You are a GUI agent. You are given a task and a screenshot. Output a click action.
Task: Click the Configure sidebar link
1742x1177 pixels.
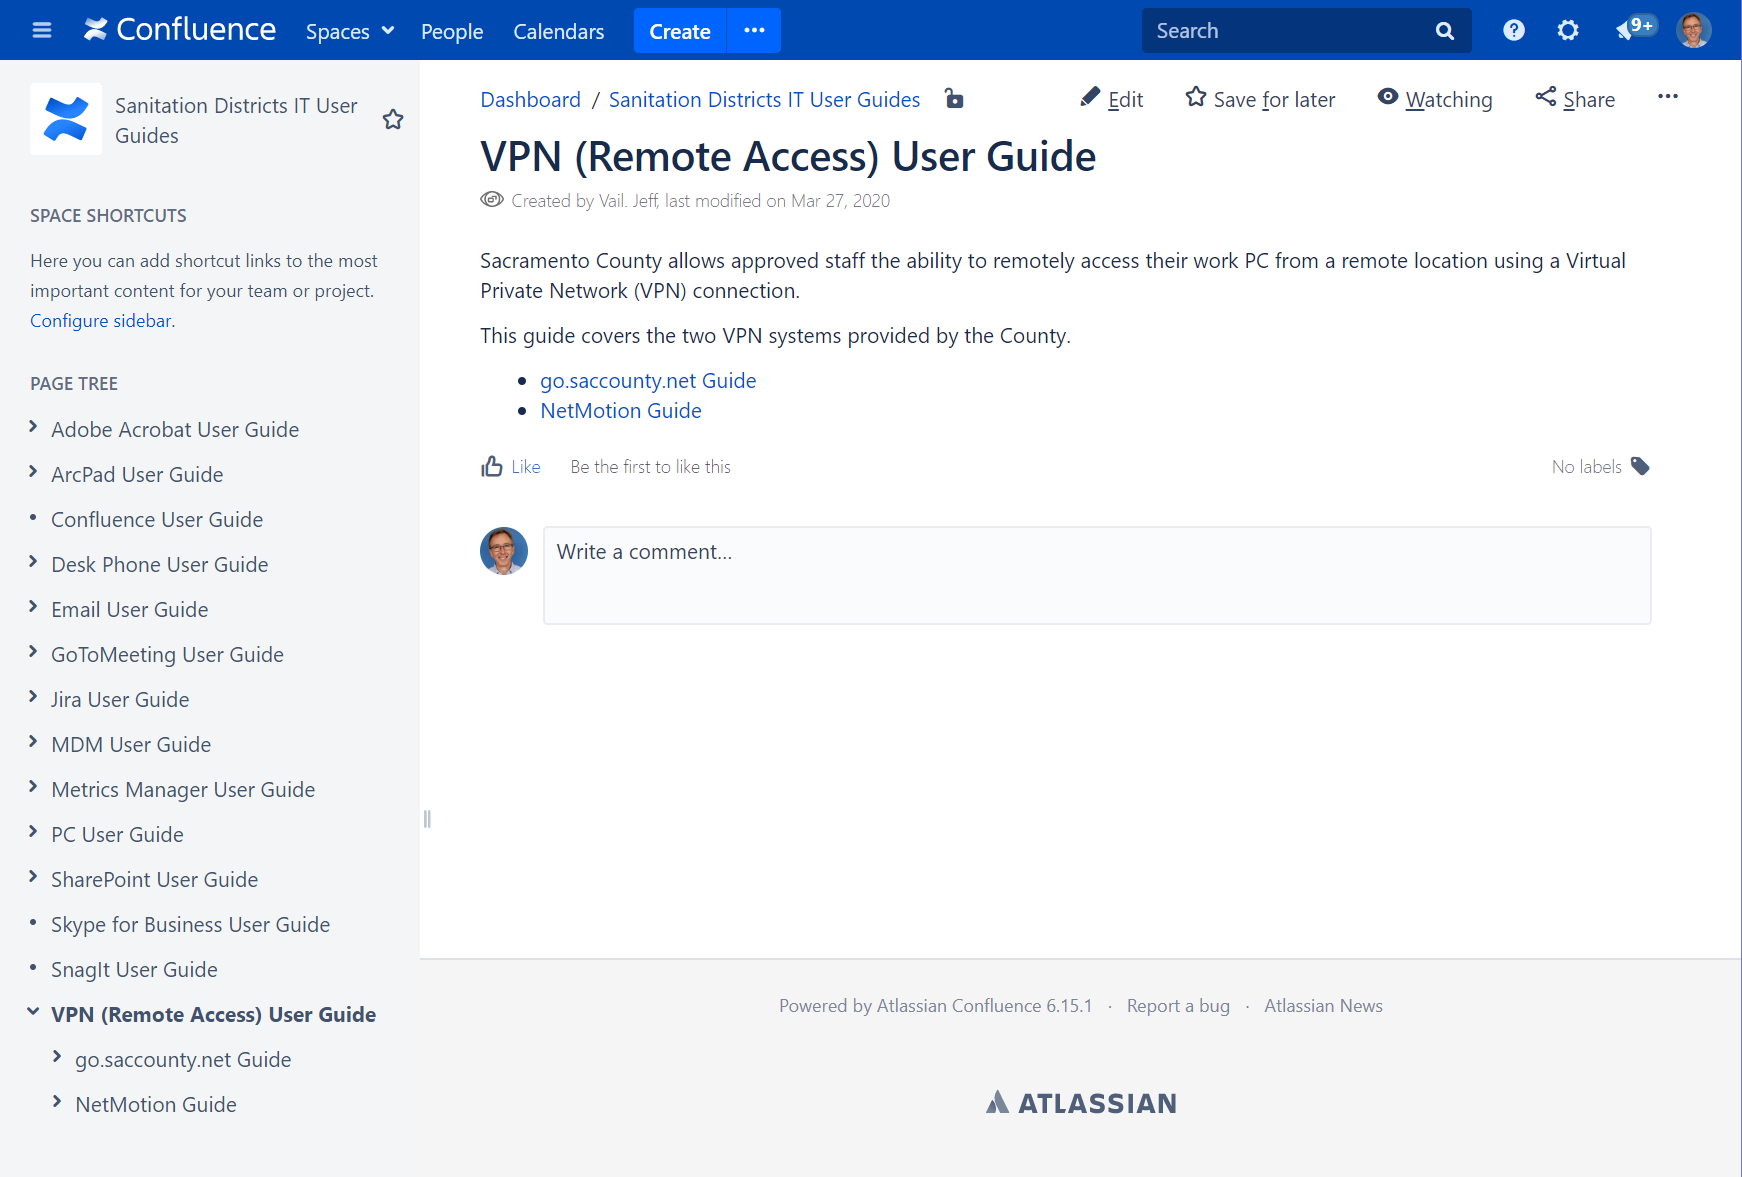(101, 321)
